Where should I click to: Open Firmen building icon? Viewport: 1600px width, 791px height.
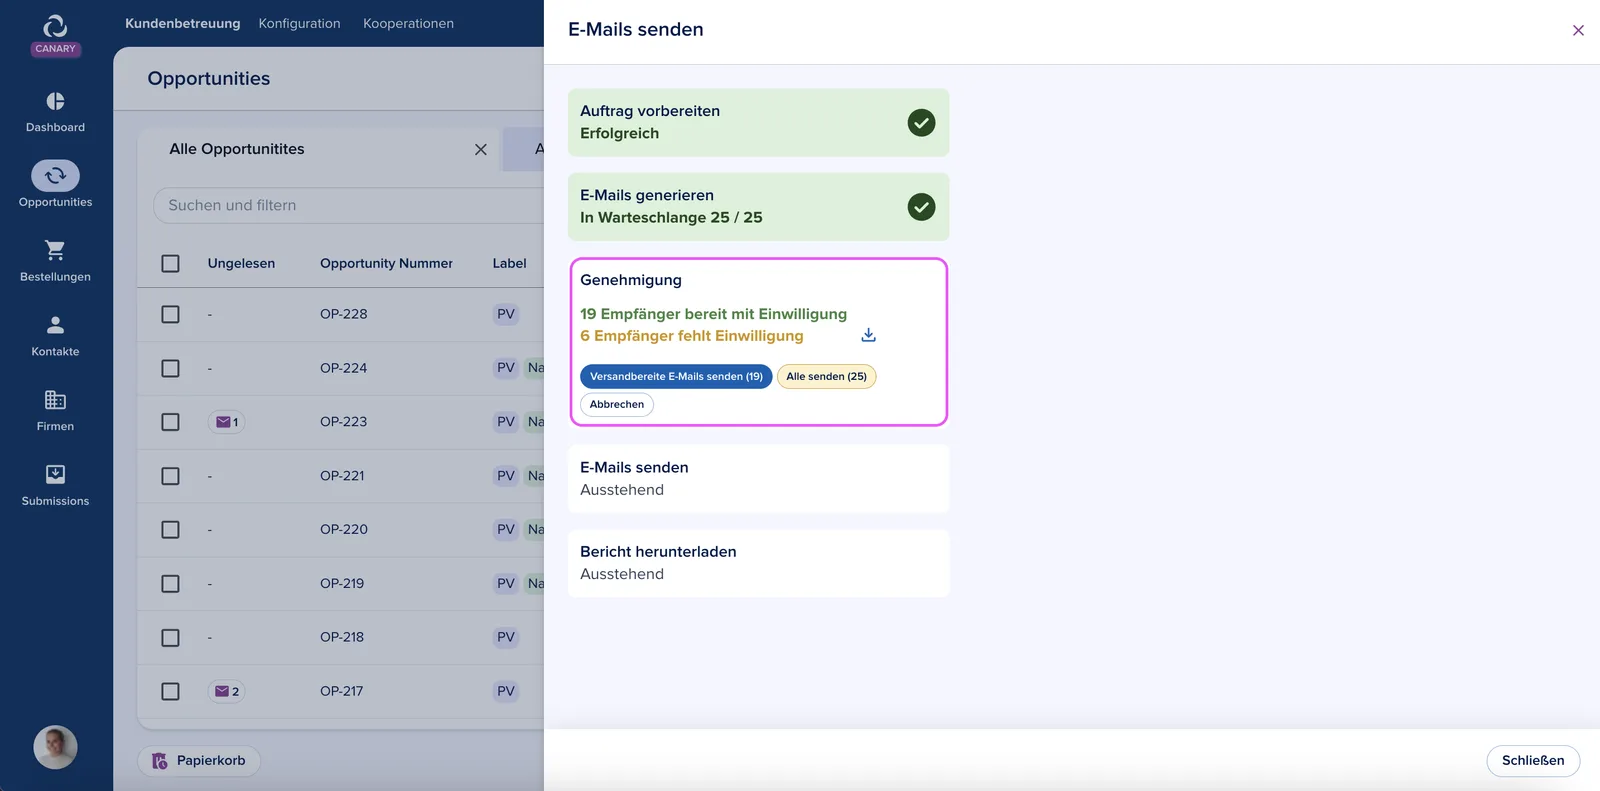[55, 400]
